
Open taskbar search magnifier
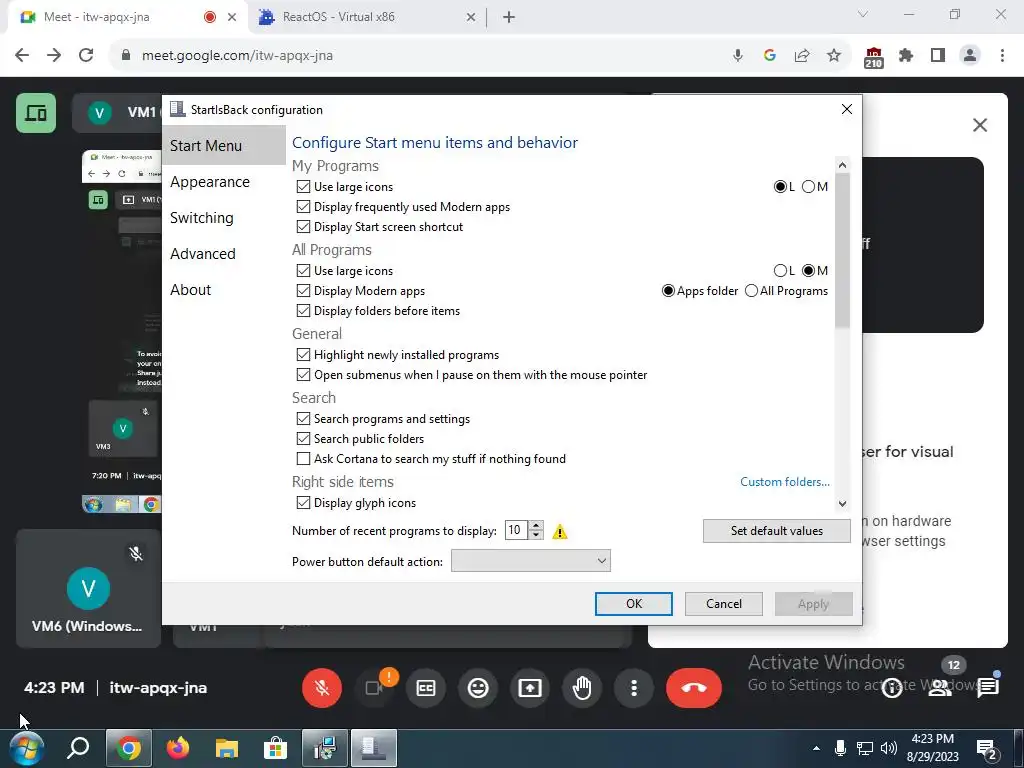[78, 748]
